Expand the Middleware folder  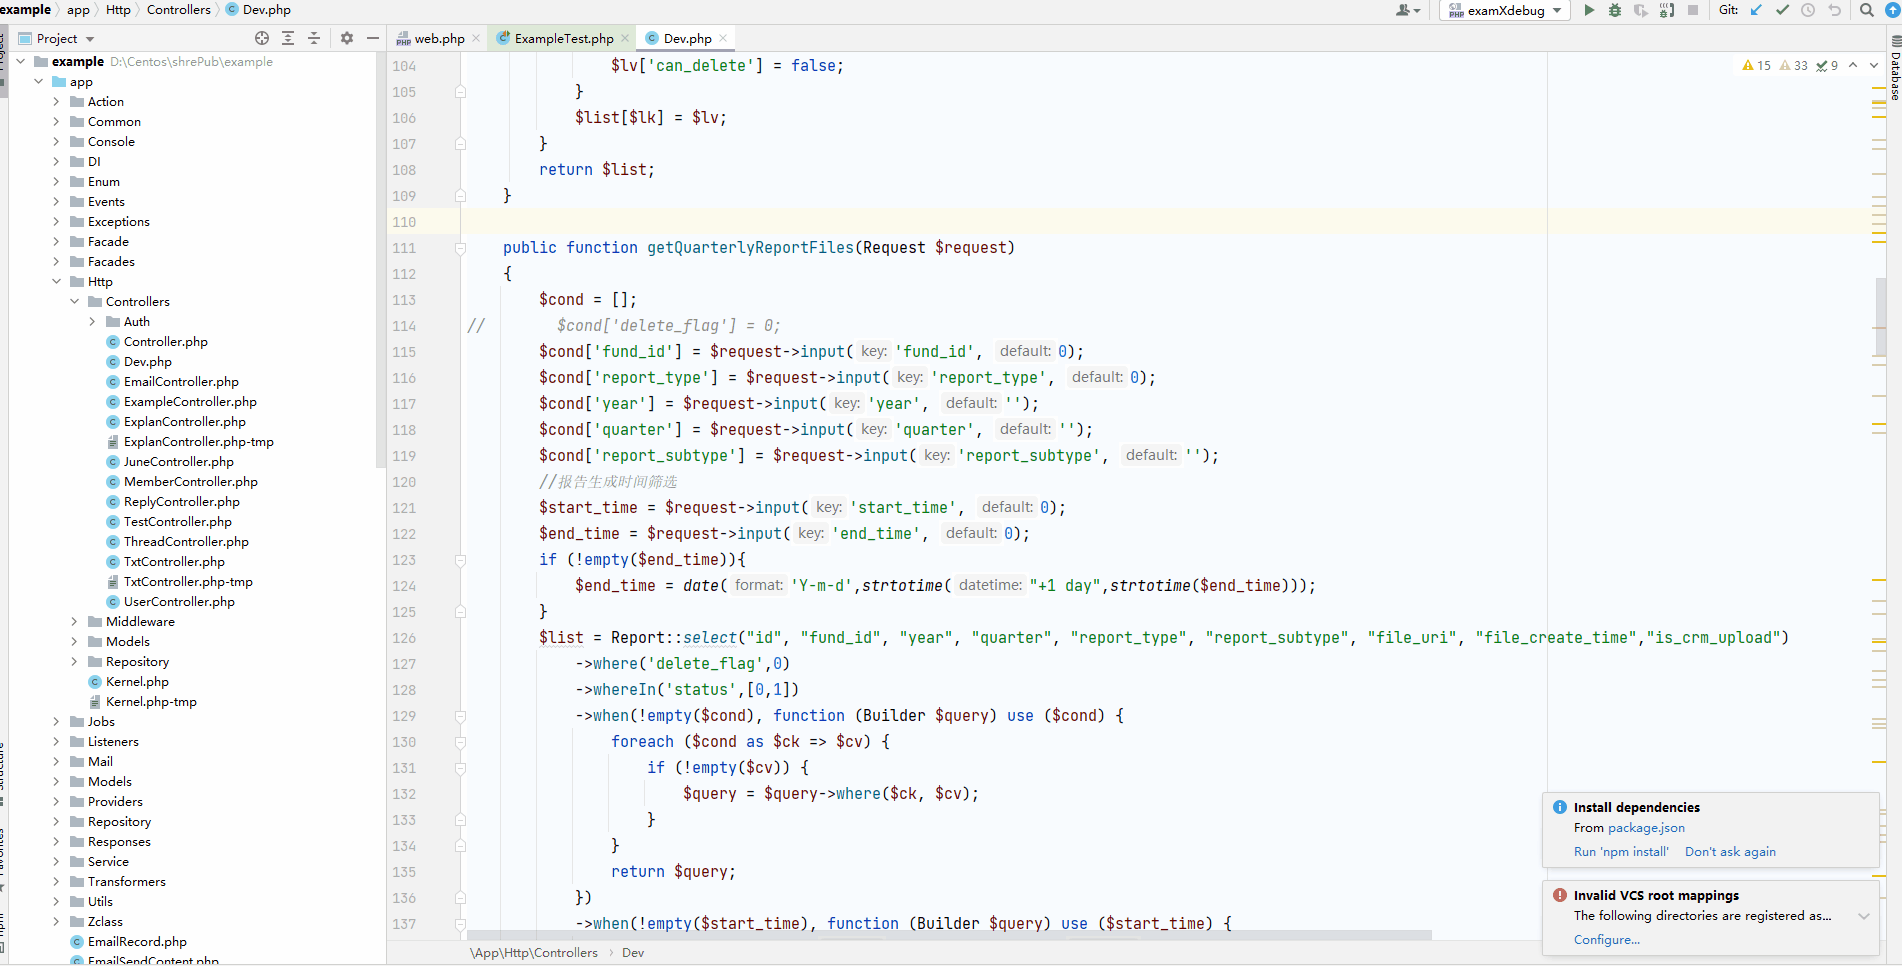(75, 622)
